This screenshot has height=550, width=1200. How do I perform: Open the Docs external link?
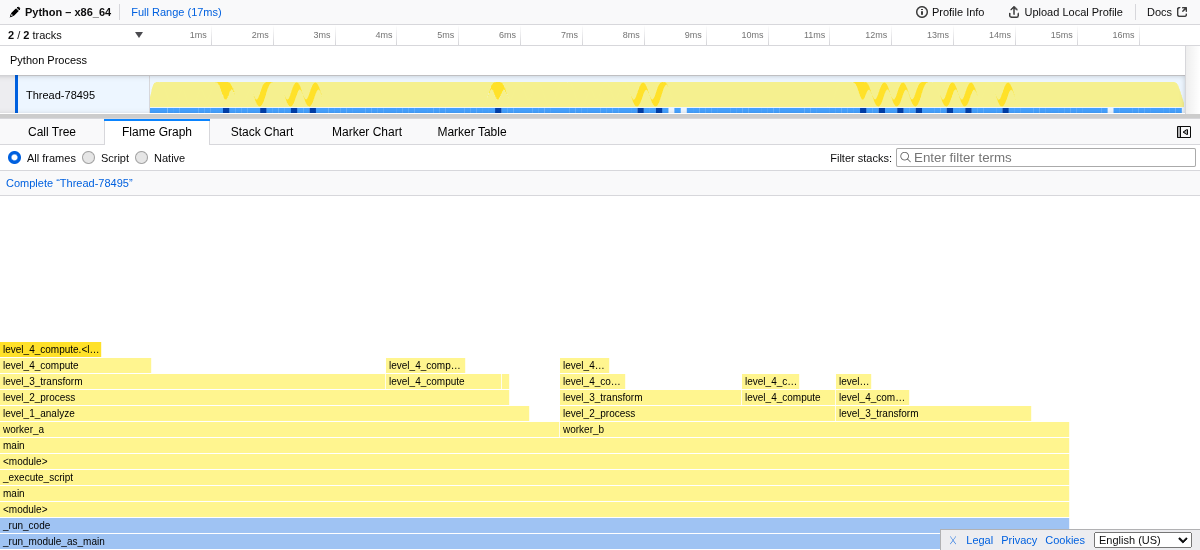1167,12
